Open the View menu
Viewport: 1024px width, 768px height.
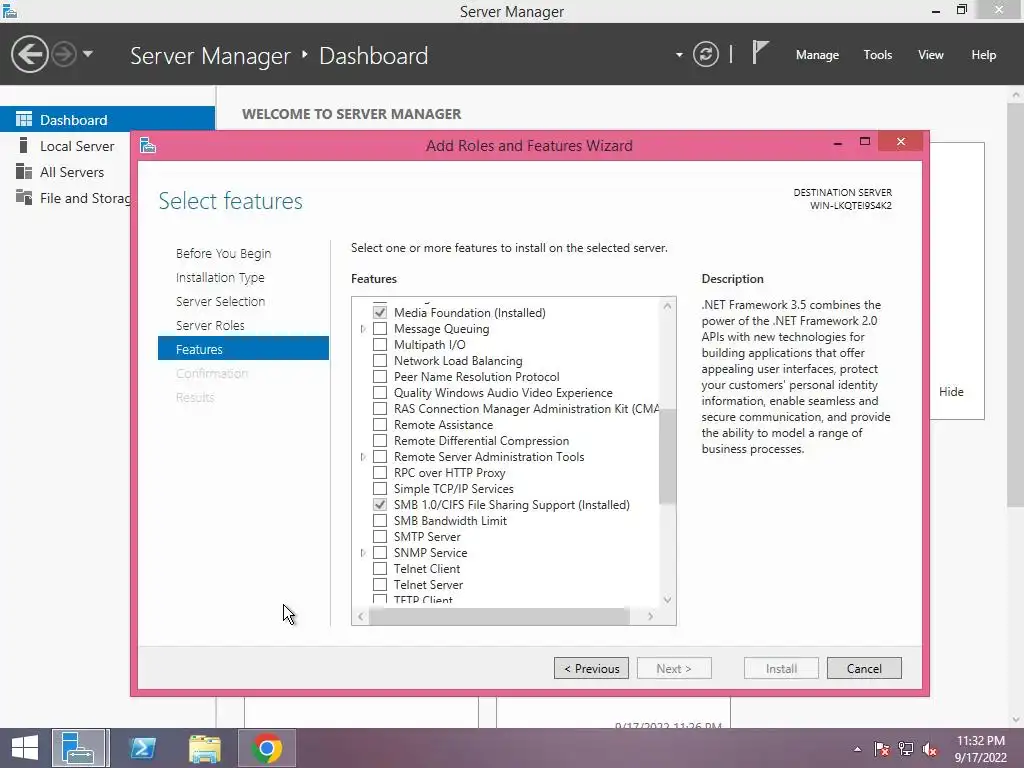point(931,55)
